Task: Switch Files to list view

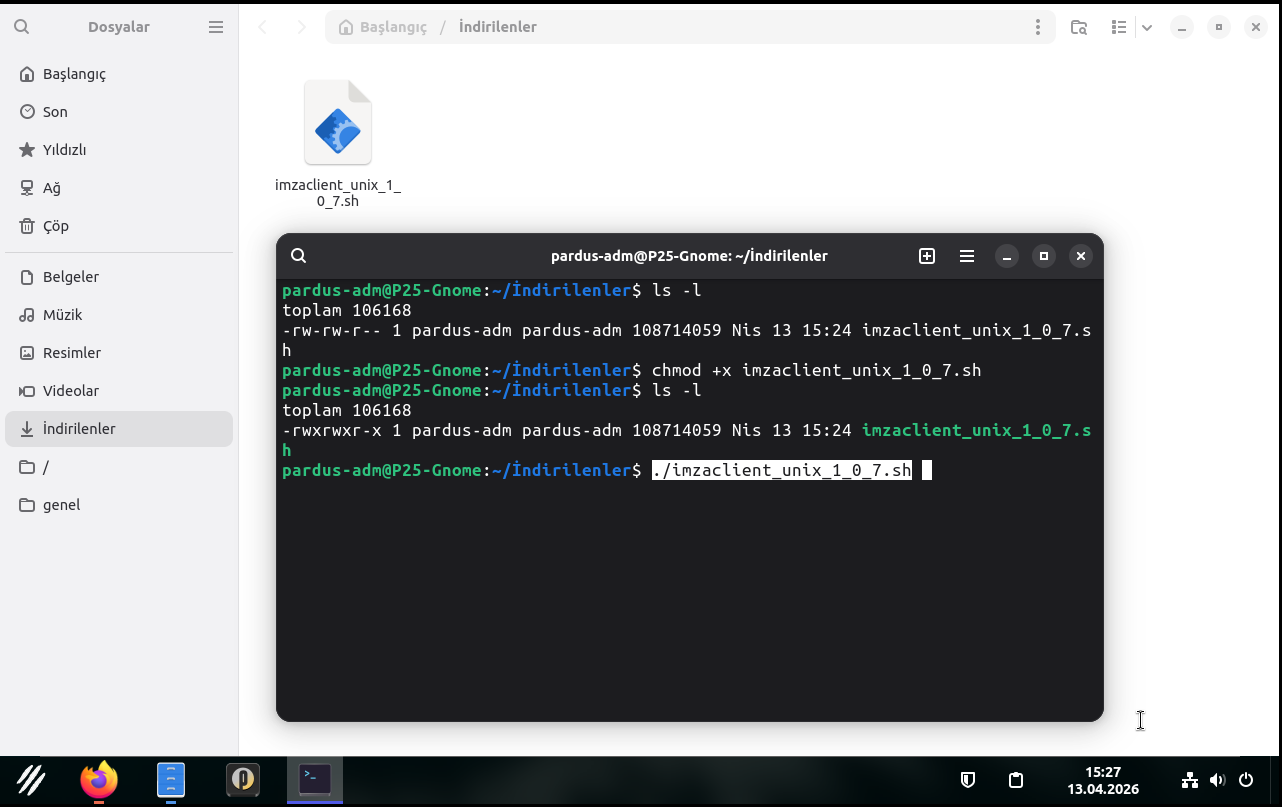Action: click(x=1119, y=27)
